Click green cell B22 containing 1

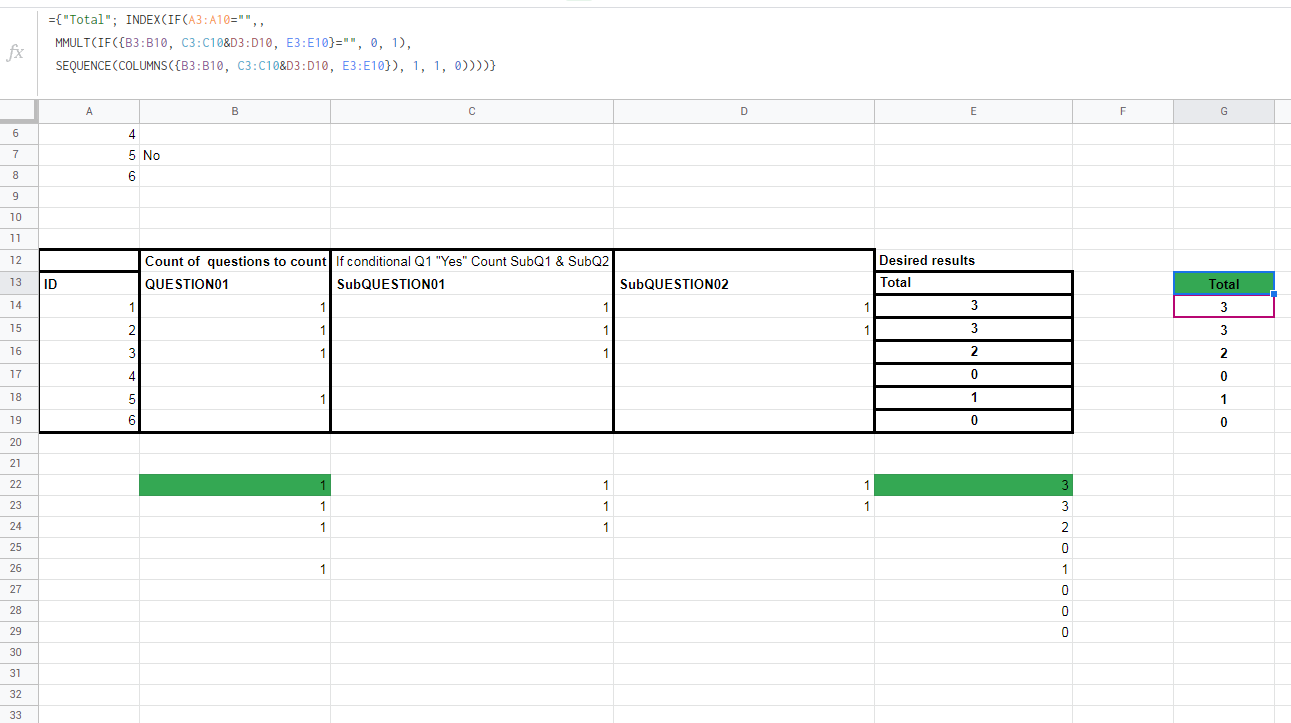tap(235, 485)
